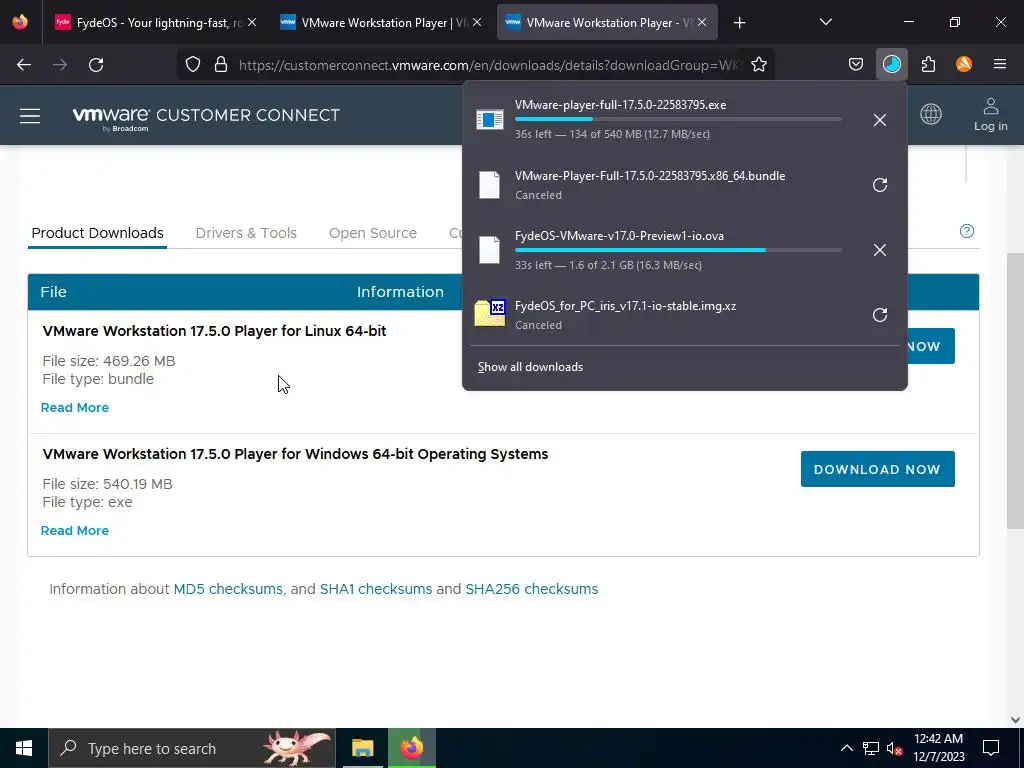The image size is (1024, 768).
Task: Save page to Pocket
Action: coord(856,65)
